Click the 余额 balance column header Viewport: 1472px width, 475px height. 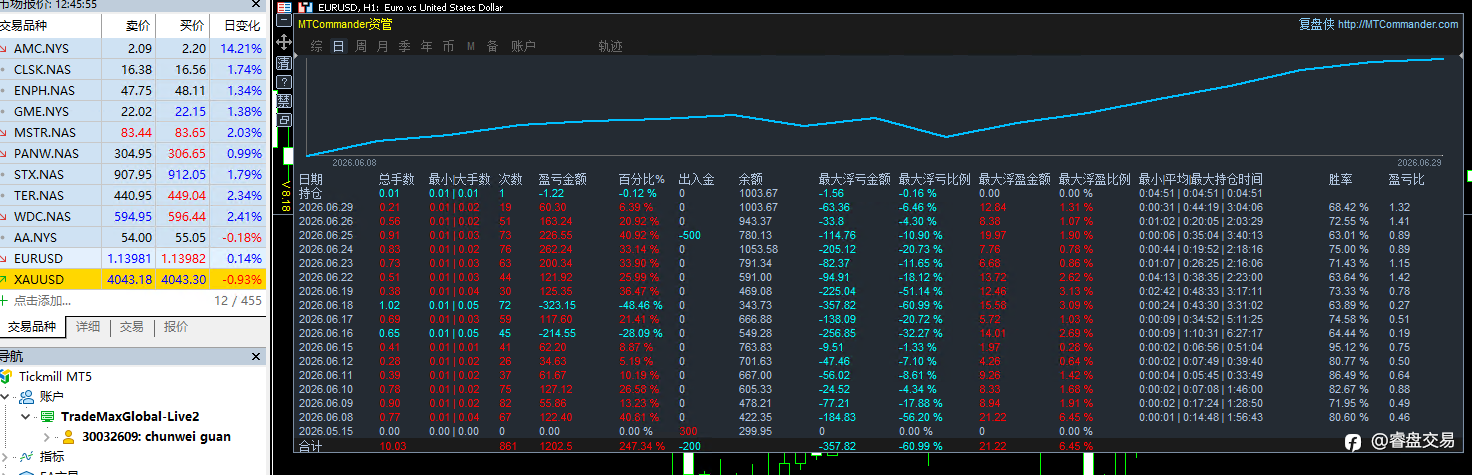click(x=751, y=179)
